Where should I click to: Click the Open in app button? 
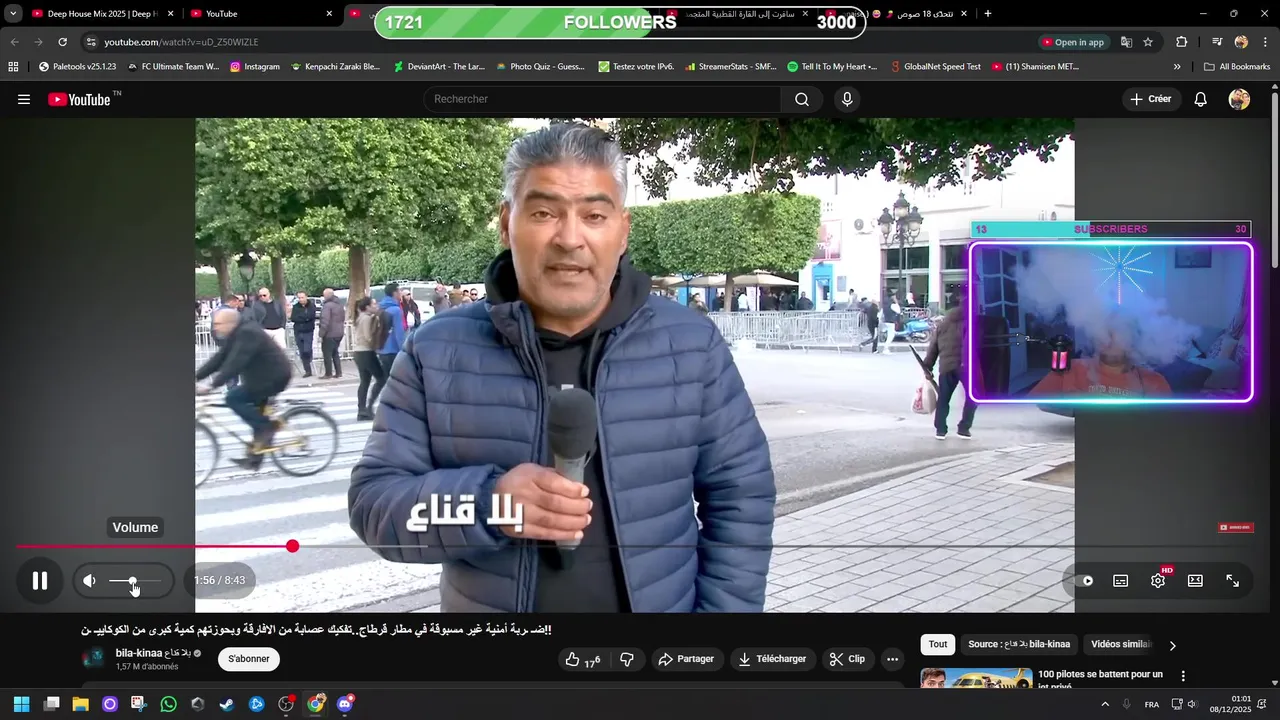click(x=1073, y=42)
